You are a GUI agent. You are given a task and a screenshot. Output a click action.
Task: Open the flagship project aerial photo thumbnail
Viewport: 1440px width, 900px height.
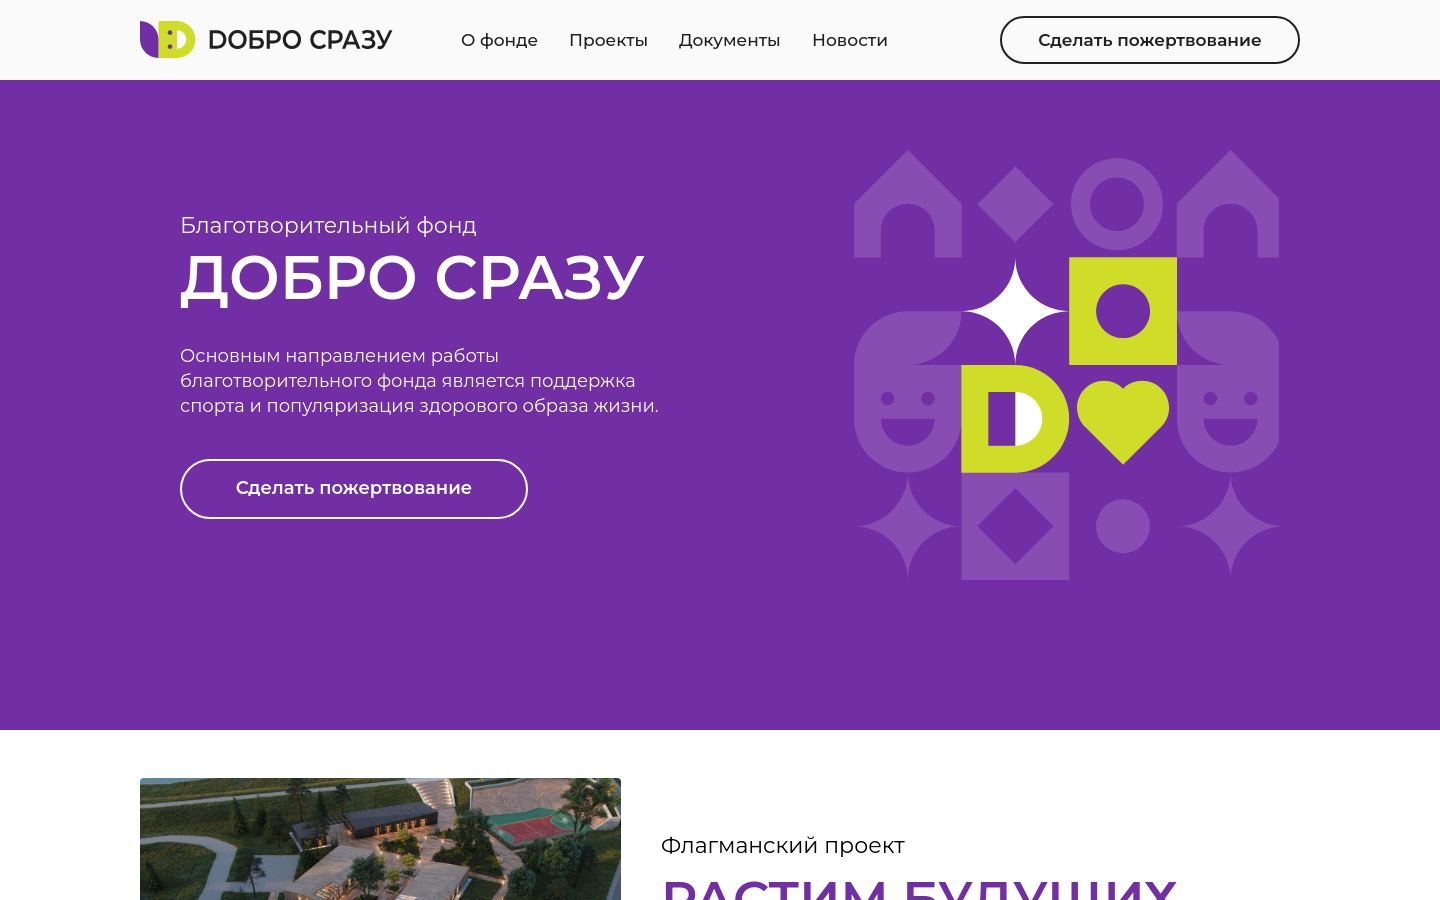point(380,839)
